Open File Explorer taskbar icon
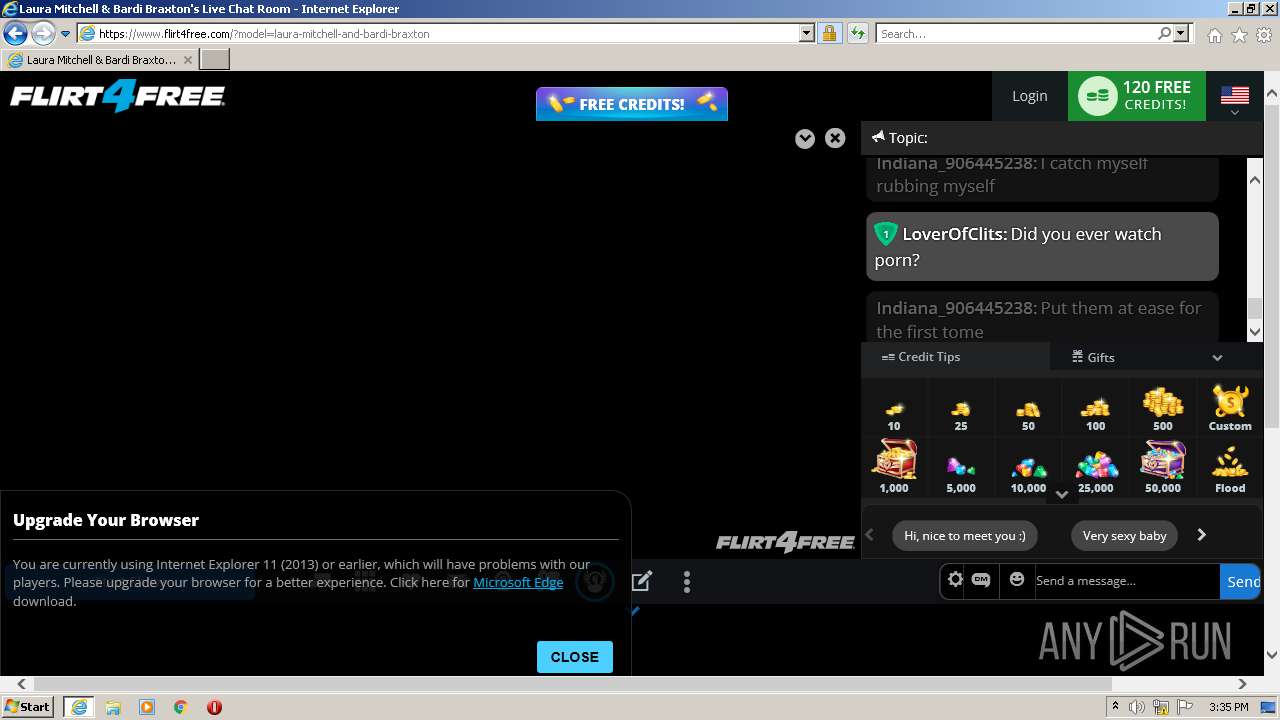The width and height of the screenshot is (1280, 720). click(x=113, y=707)
